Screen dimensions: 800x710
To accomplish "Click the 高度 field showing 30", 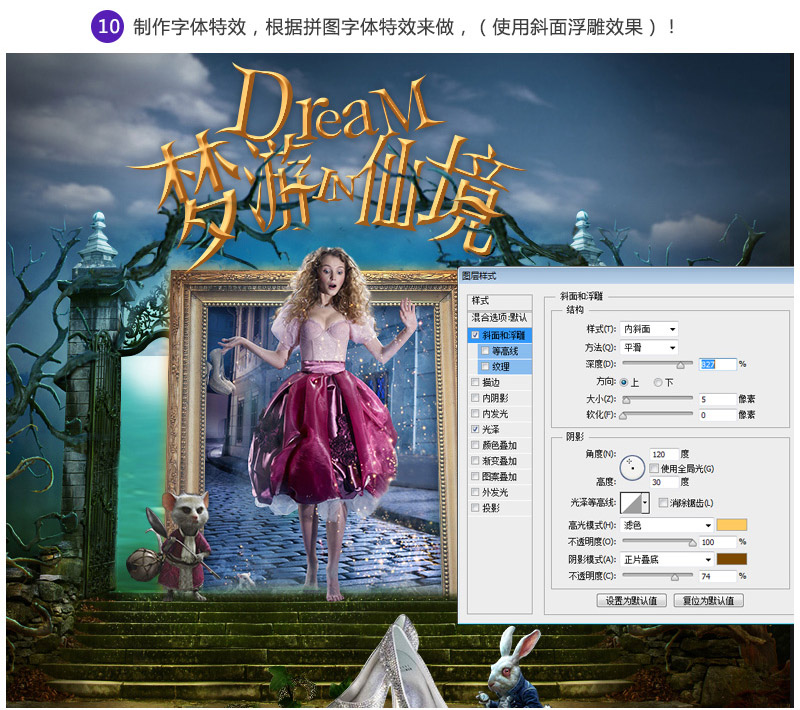I will click(664, 482).
